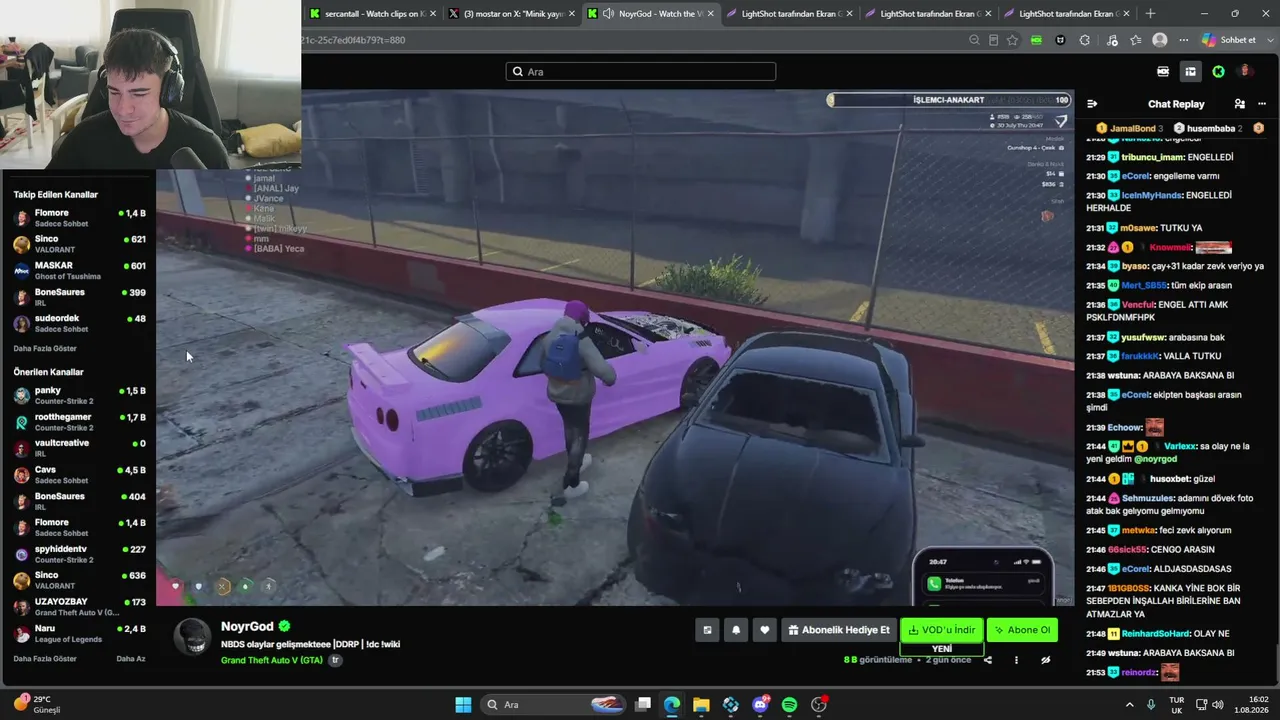Click the green Kick logo icon in header
Image resolution: width=1280 pixels, height=720 pixels.
[x=1218, y=72]
